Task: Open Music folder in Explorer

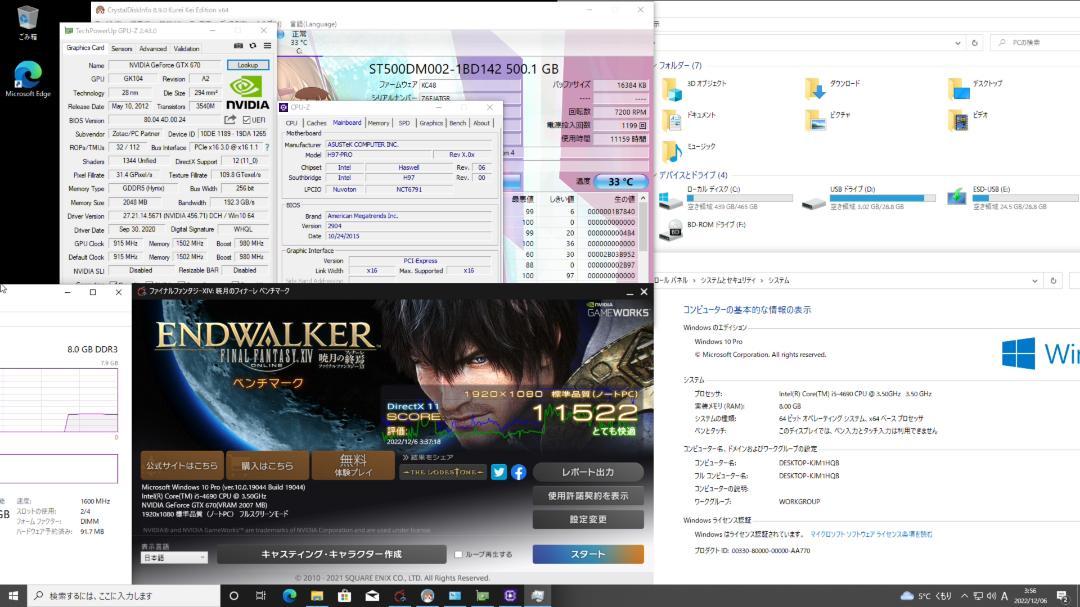Action: click(x=689, y=151)
